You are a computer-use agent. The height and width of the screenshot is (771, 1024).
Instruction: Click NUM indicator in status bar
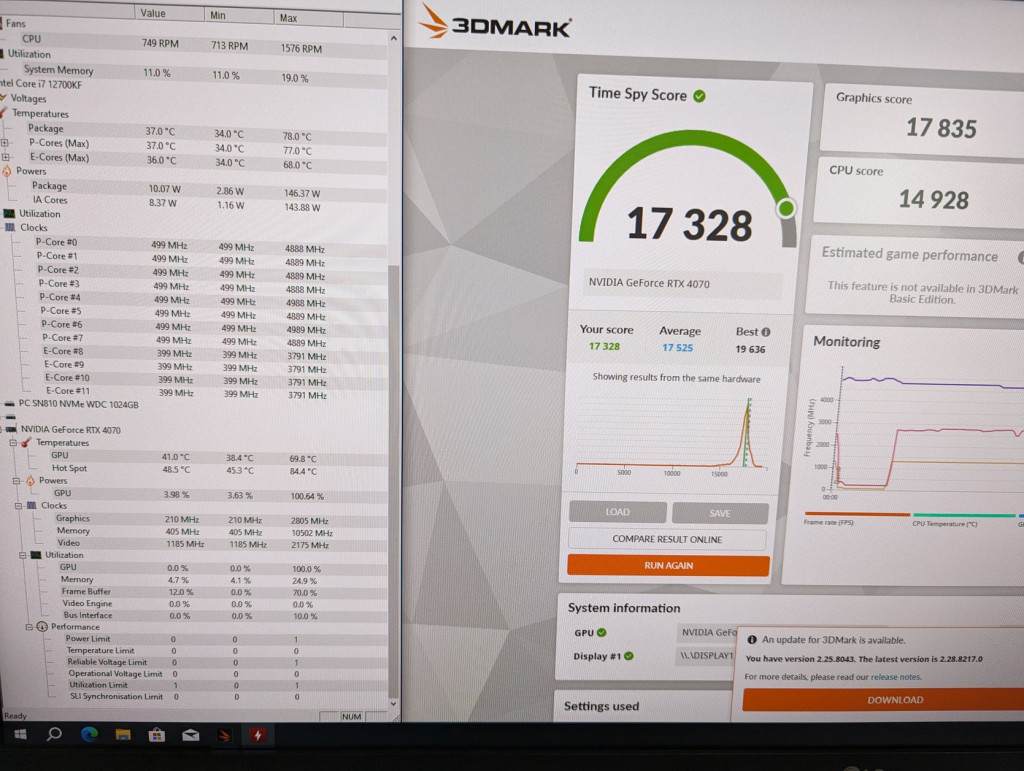[351, 717]
